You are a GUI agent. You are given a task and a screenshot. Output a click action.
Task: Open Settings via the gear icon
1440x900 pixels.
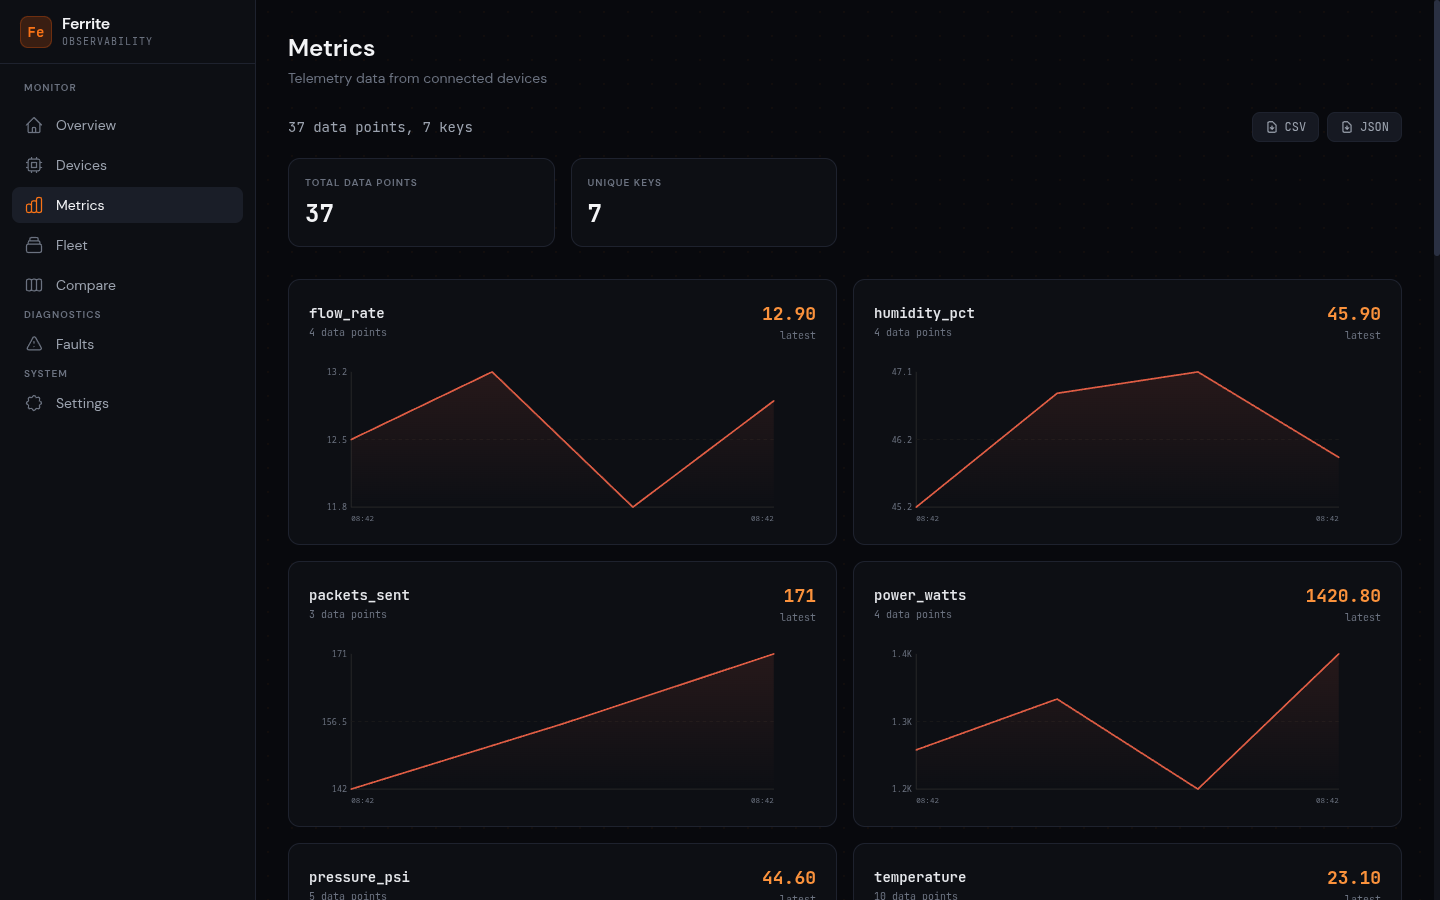(34, 403)
